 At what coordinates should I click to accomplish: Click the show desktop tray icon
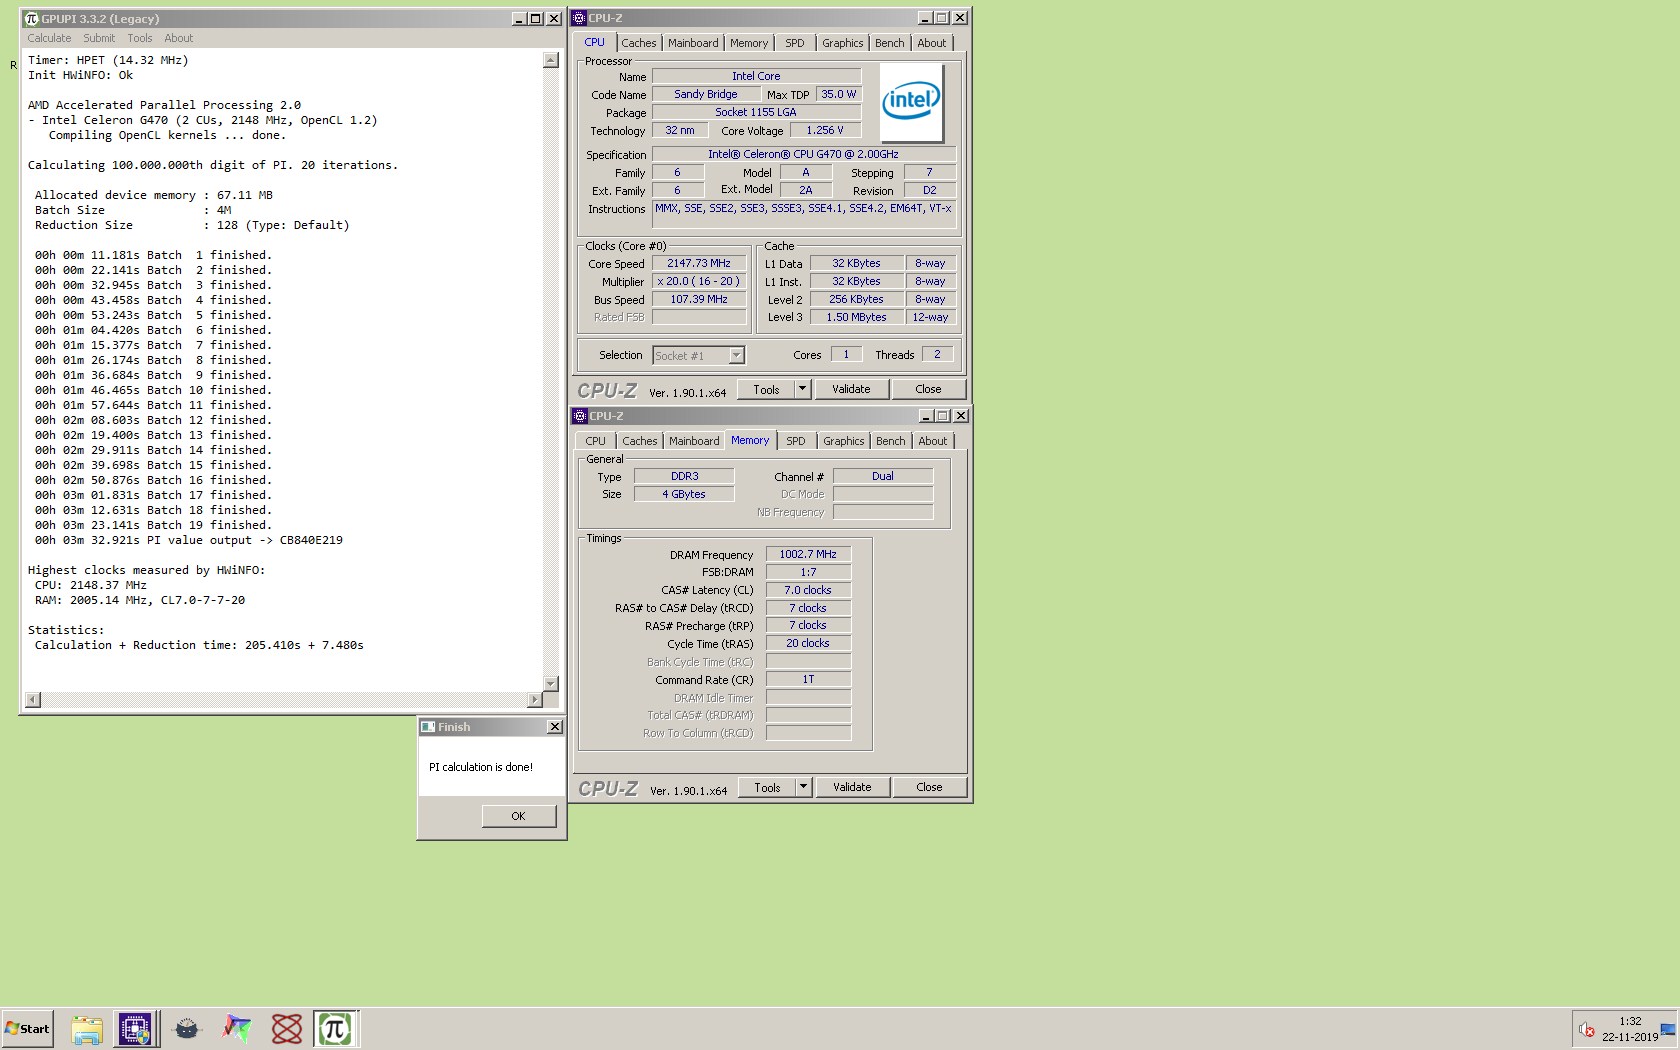(x=1668, y=1029)
